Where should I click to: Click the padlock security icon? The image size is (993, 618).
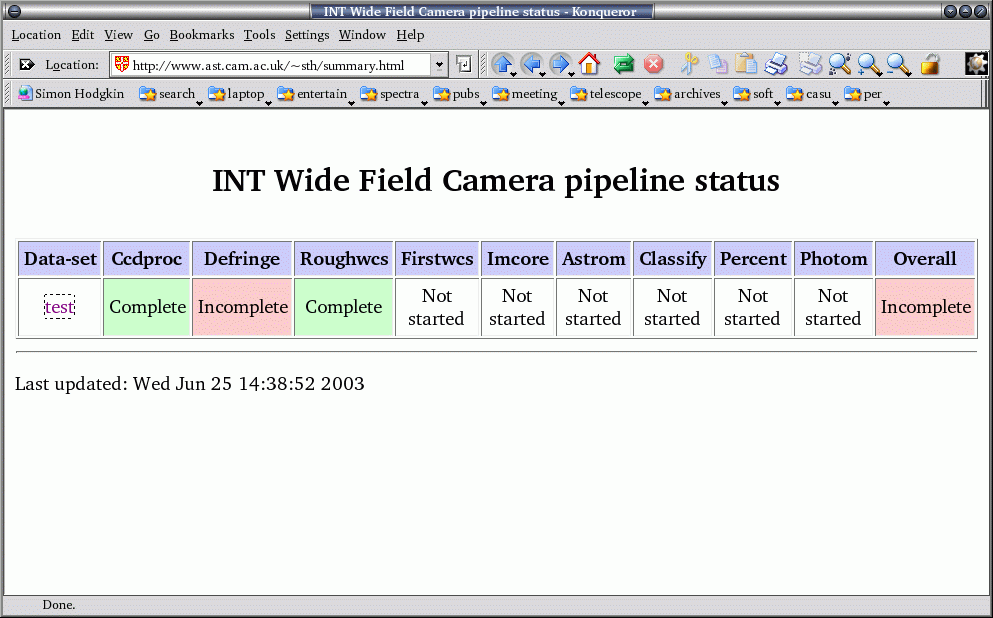click(930, 65)
